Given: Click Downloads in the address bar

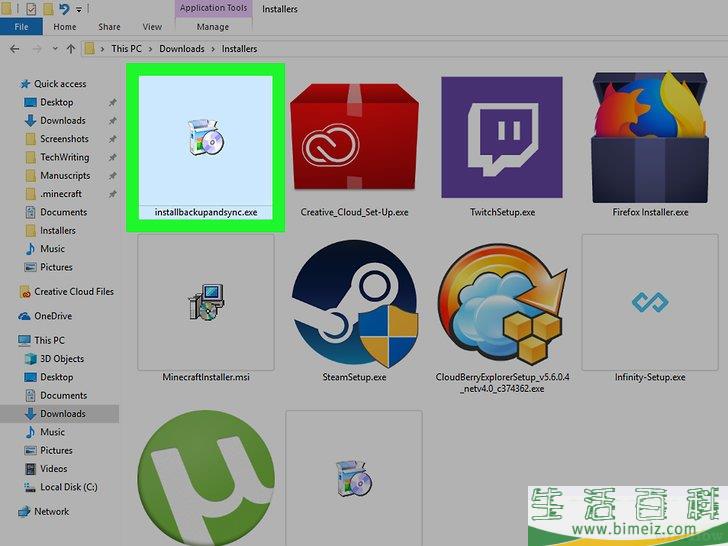Looking at the screenshot, I should [x=182, y=49].
